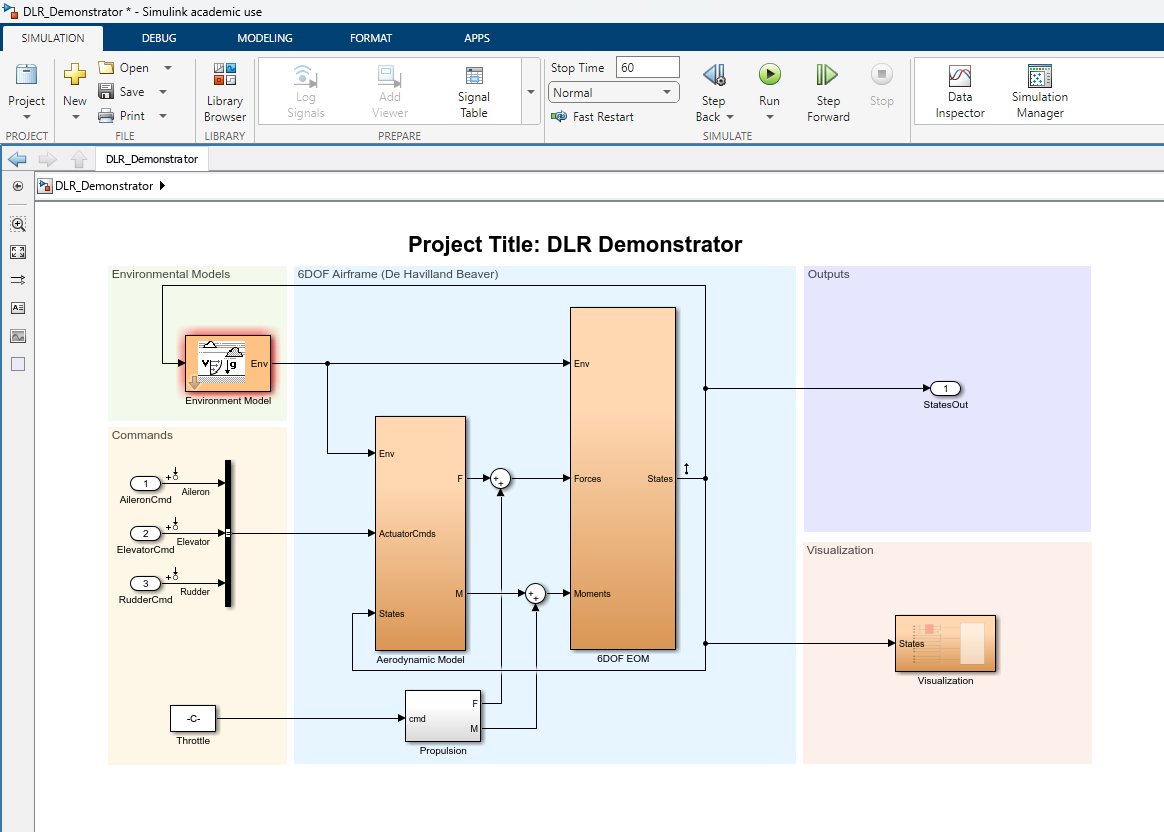Click the Add Viewer icon
Image resolution: width=1164 pixels, height=832 pixels.
[x=390, y=76]
